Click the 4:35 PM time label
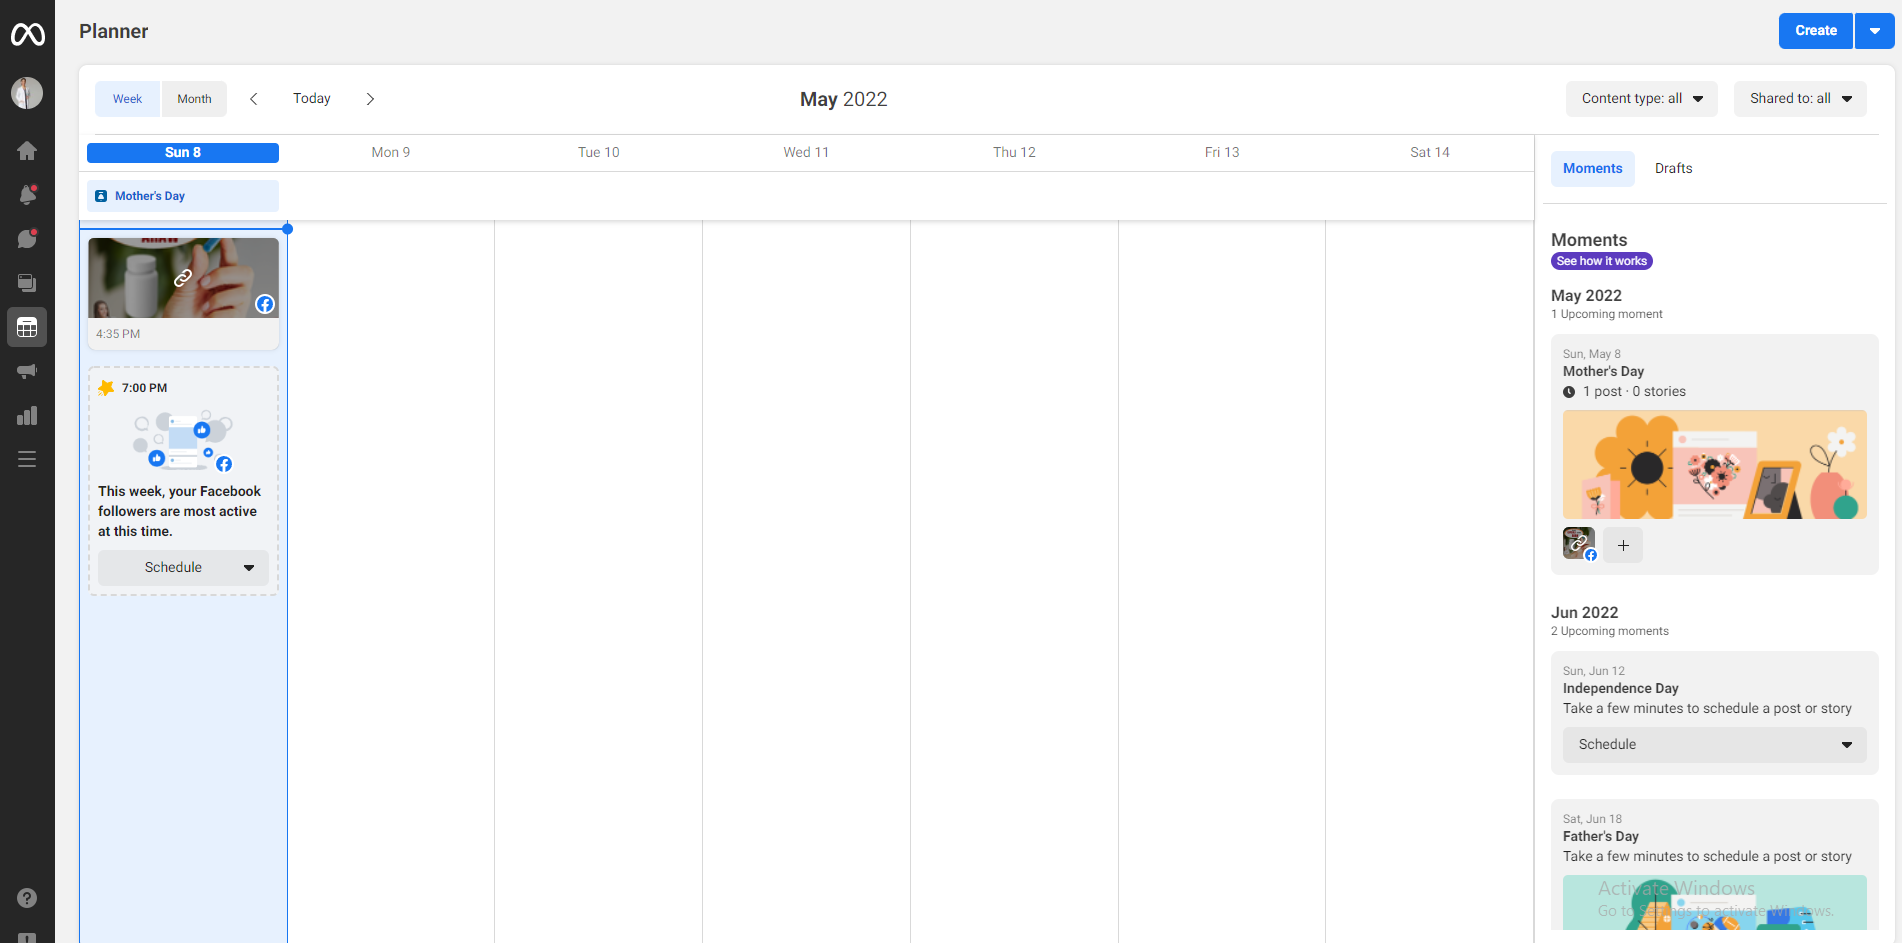This screenshot has width=1902, height=943. tap(118, 334)
